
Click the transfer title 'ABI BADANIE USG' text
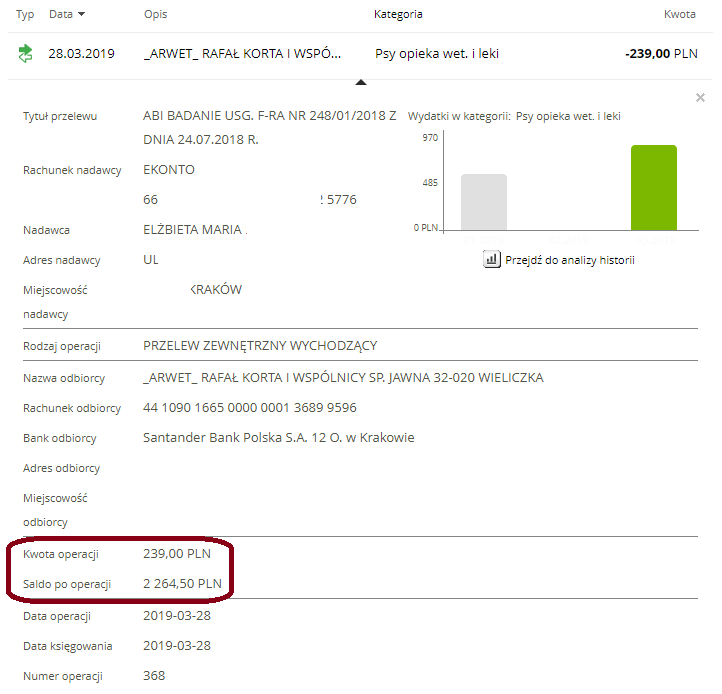(269, 128)
